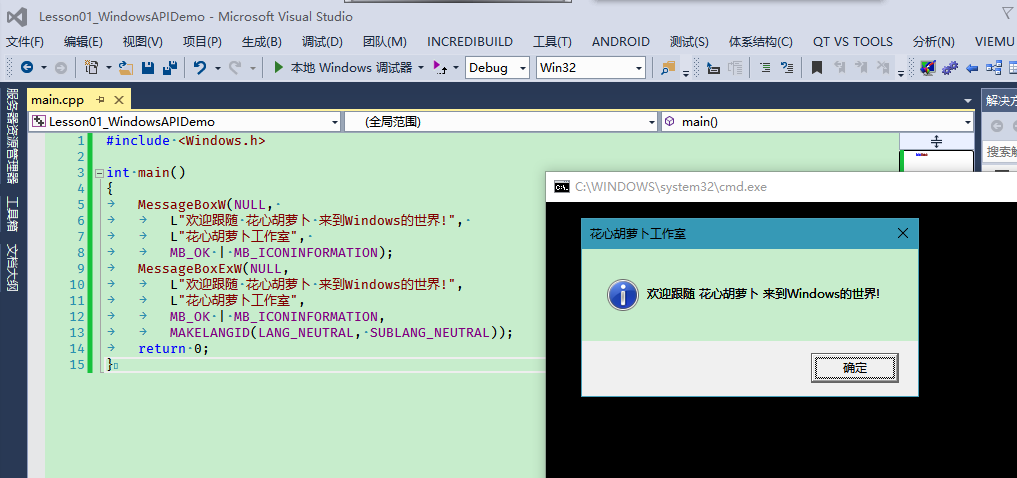Click the new project icon
This screenshot has height=478, width=1017.
point(91,67)
